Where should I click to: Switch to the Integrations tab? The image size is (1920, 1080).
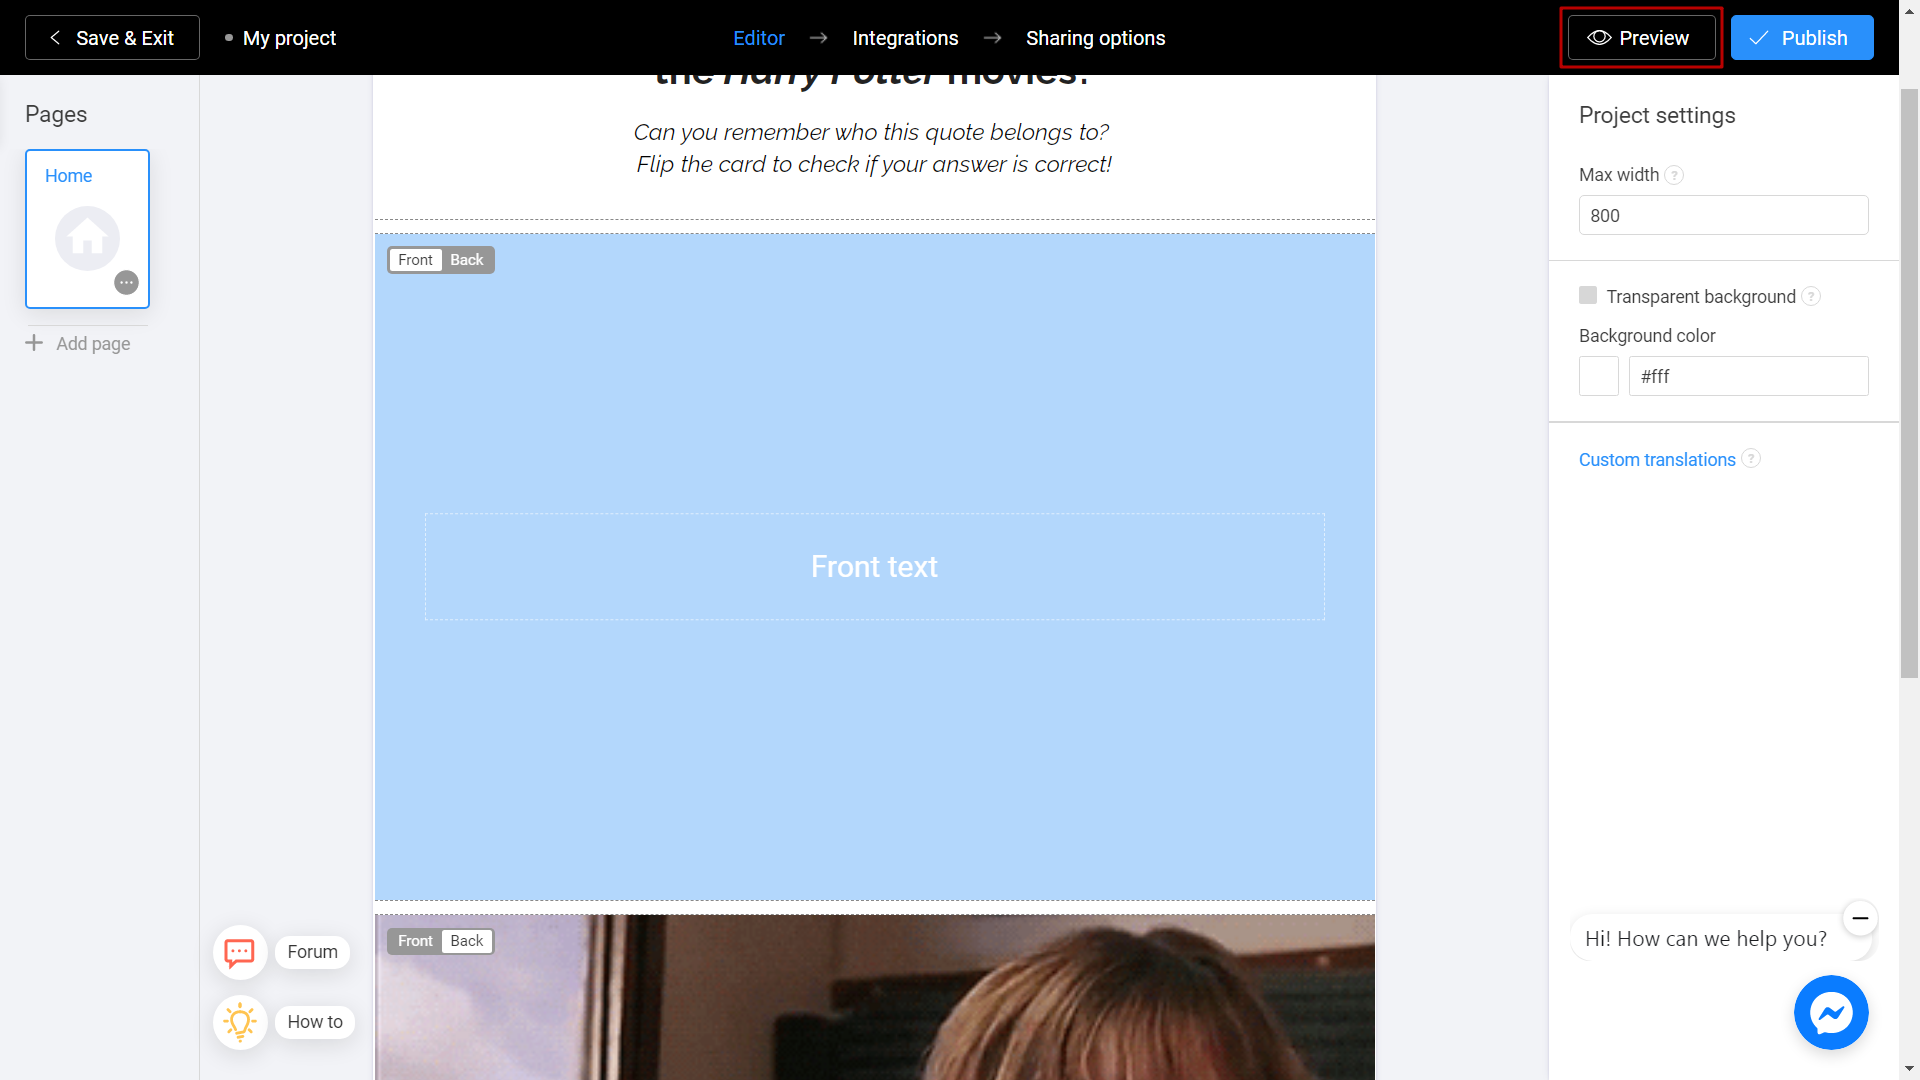click(x=906, y=37)
